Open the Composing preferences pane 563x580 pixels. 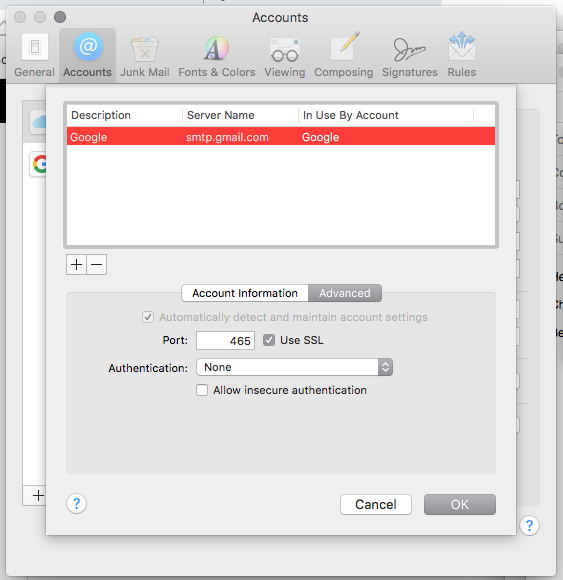344,55
